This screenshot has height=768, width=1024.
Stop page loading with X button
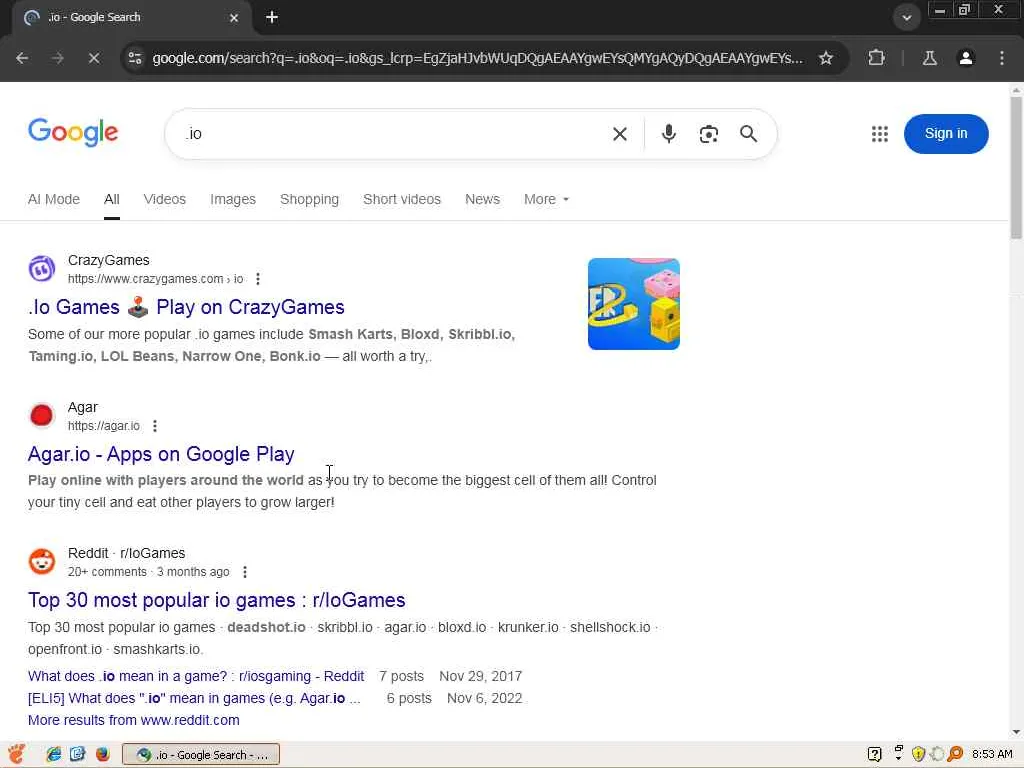coord(94,58)
